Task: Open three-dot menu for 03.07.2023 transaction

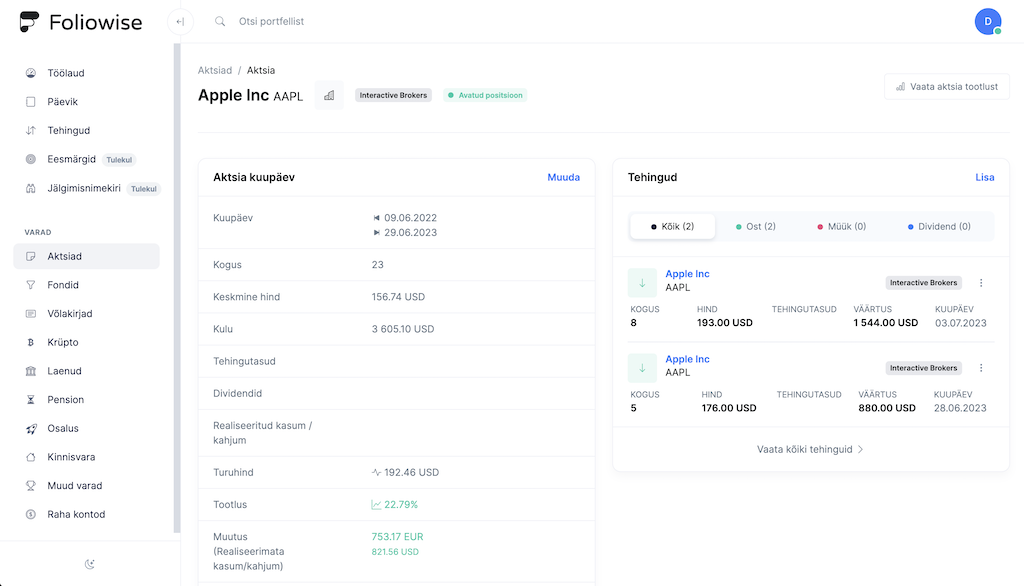Action: (x=981, y=283)
